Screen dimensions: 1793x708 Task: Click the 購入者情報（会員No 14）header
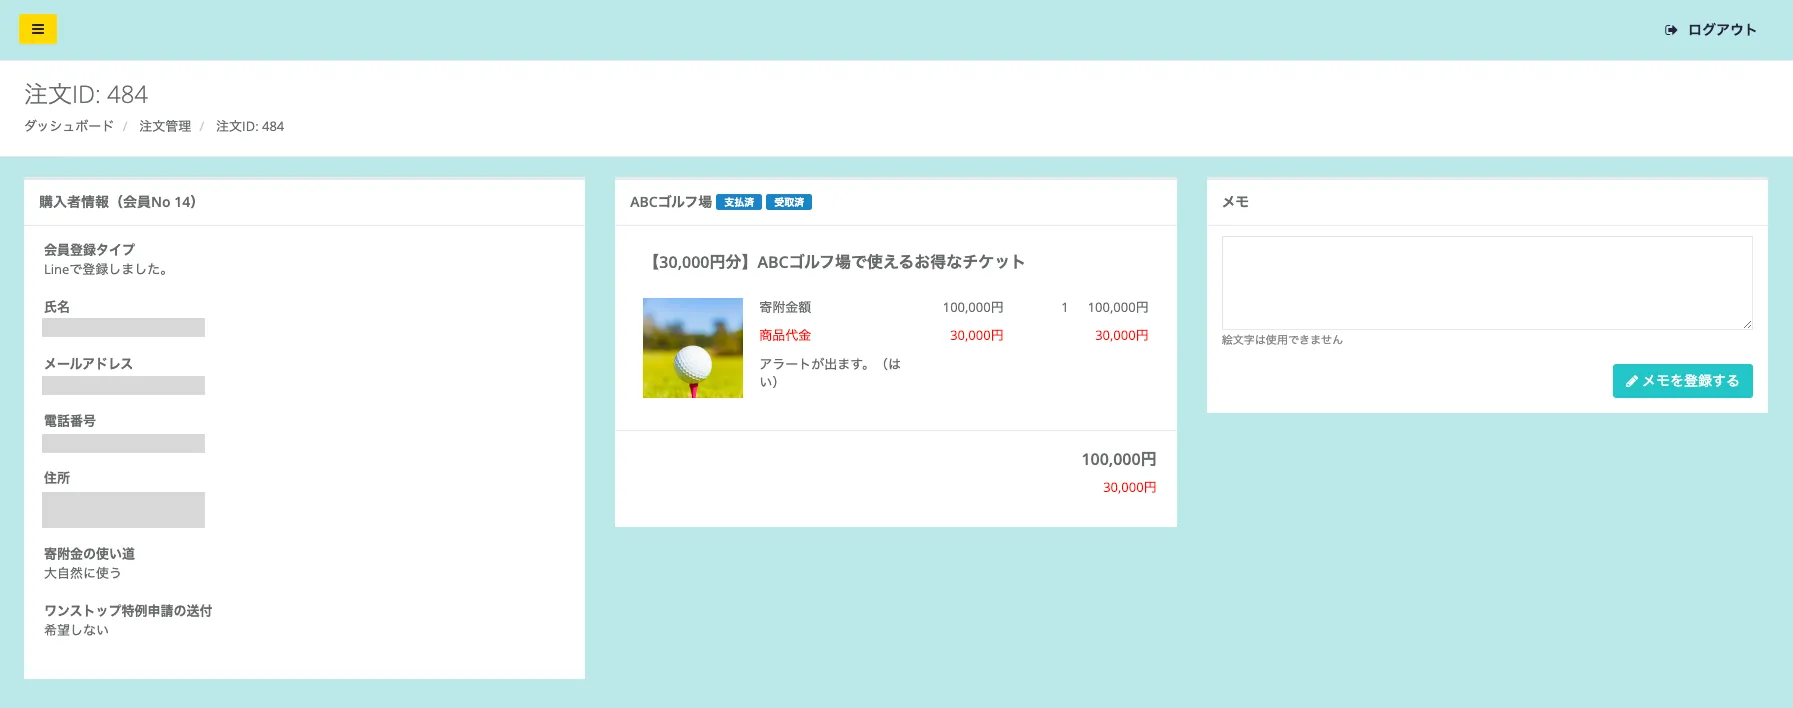coord(118,202)
